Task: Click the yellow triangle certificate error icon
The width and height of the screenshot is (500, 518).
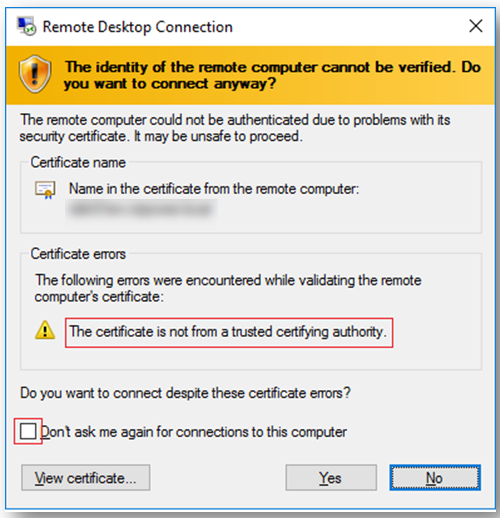Action: click(45, 330)
